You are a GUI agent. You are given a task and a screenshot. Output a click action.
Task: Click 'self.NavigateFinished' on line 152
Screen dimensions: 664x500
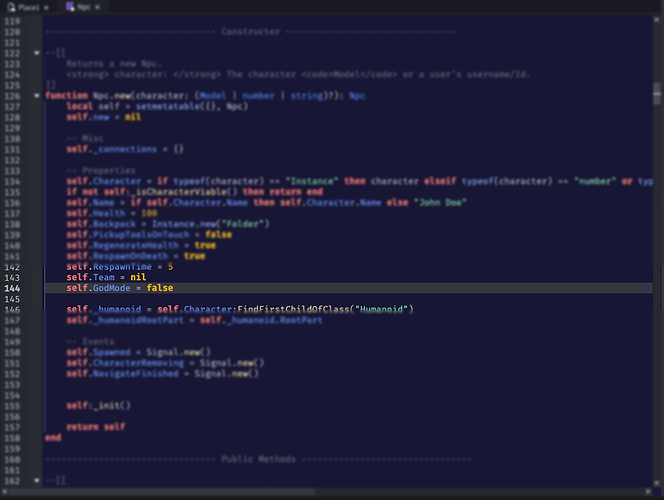[122, 373]
